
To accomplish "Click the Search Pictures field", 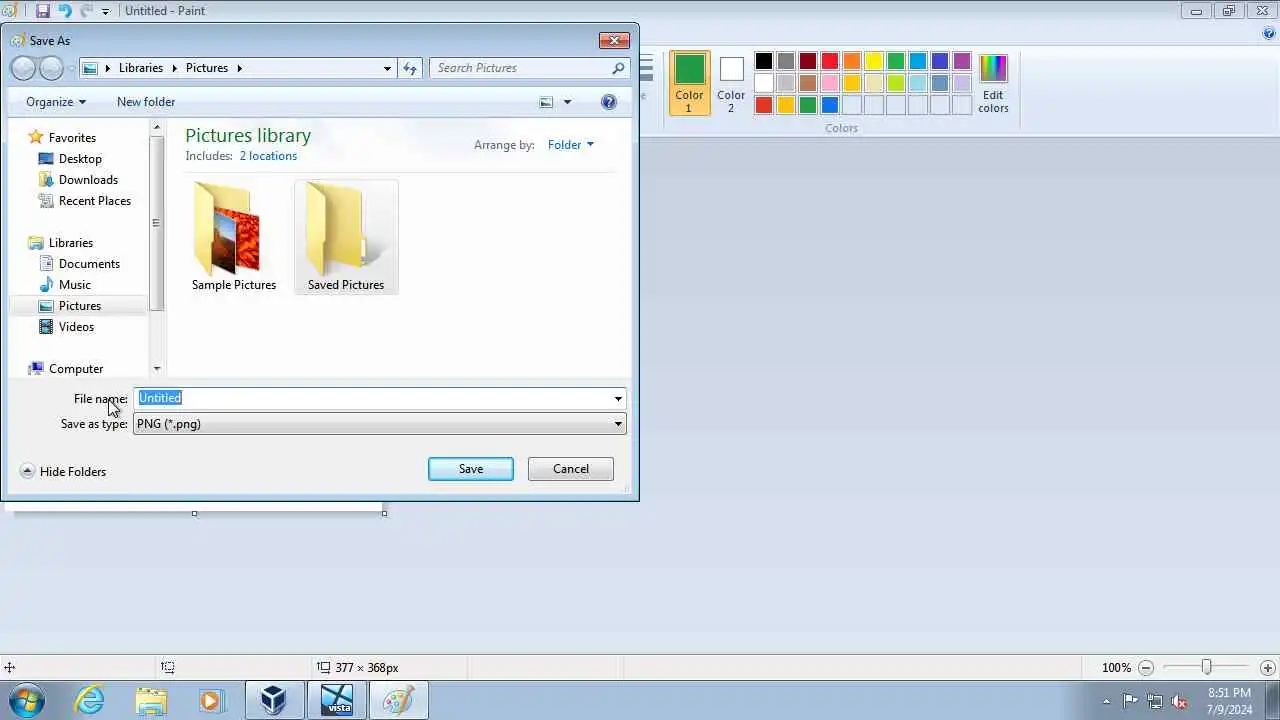I will click(x=520, y=68).
